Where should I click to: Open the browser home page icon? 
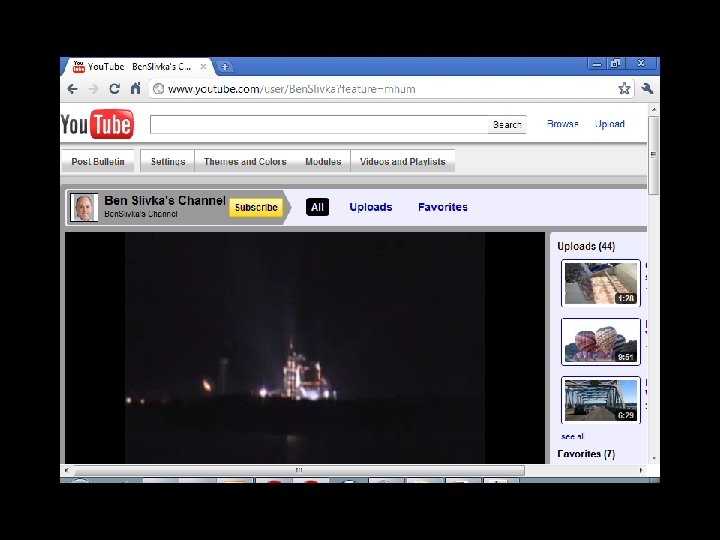pyautogui.click(x=135, y=88)
